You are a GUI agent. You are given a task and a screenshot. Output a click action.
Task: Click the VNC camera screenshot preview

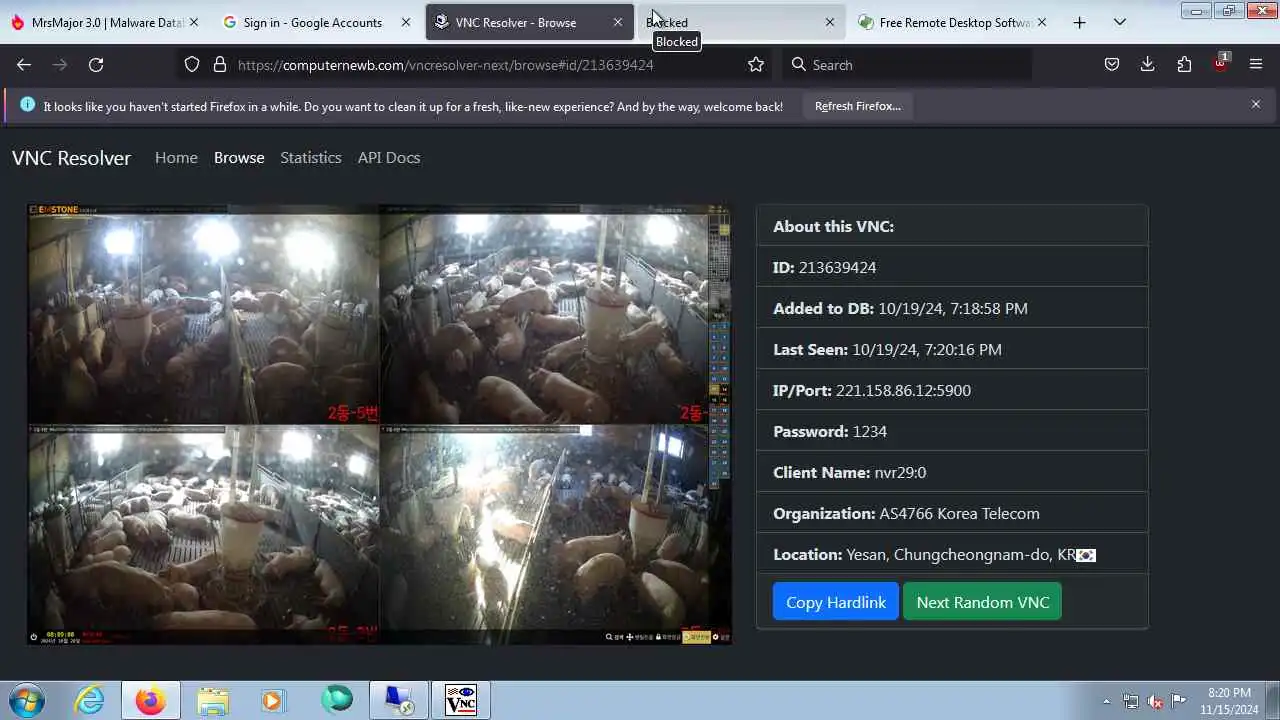379,424
